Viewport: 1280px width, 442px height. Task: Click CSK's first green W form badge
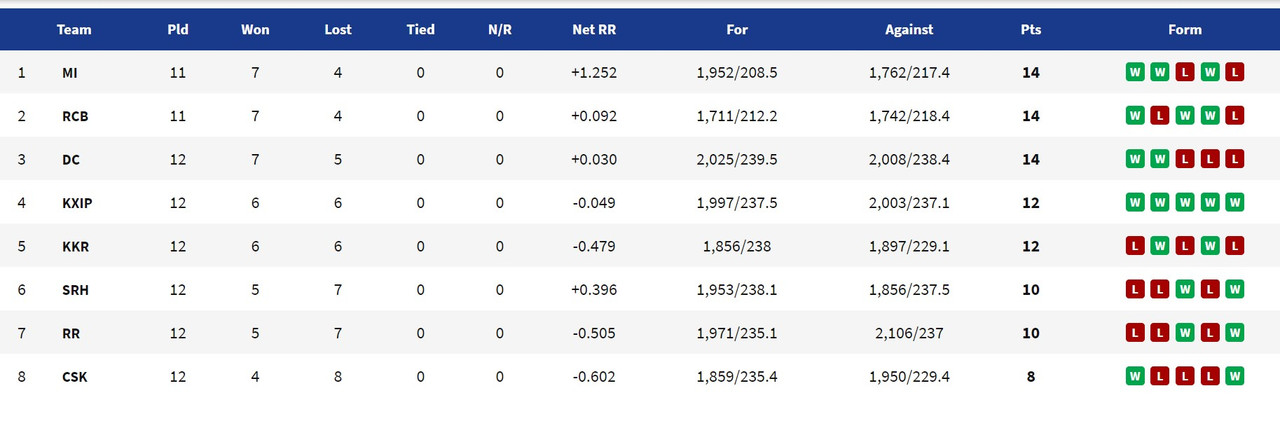pyautogui.click(x=1135, y=377)
